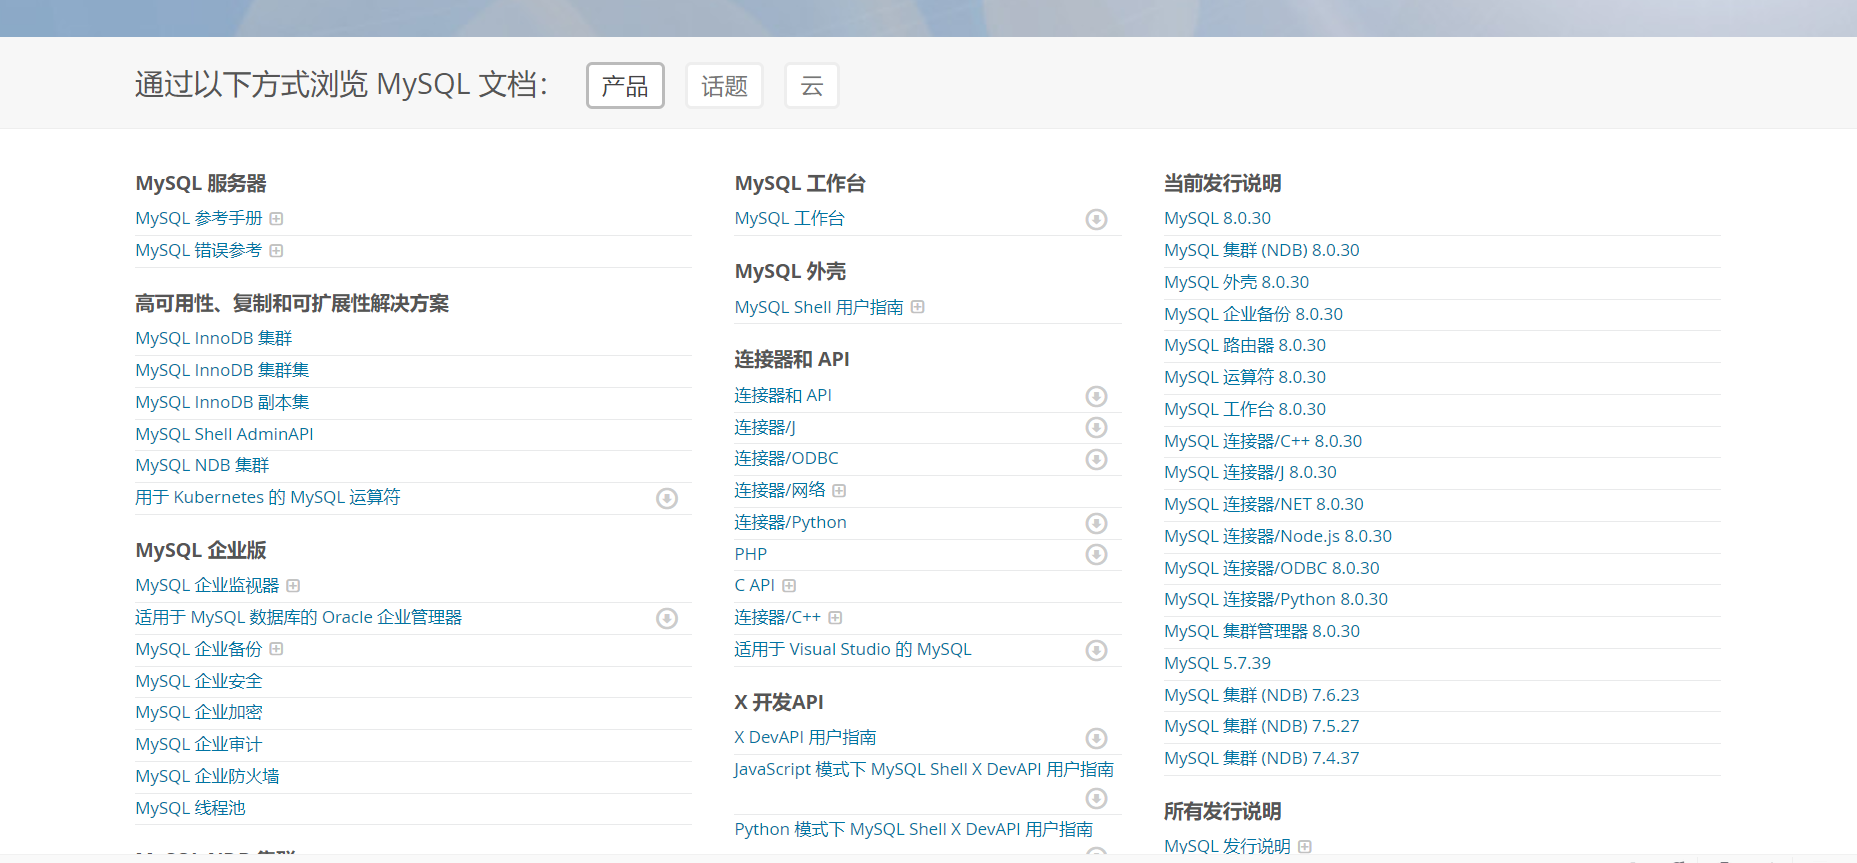This screenshot has height=863, width=1857.
Task: Open MySQL 线程池 link
Action: (x=190, y=808)
